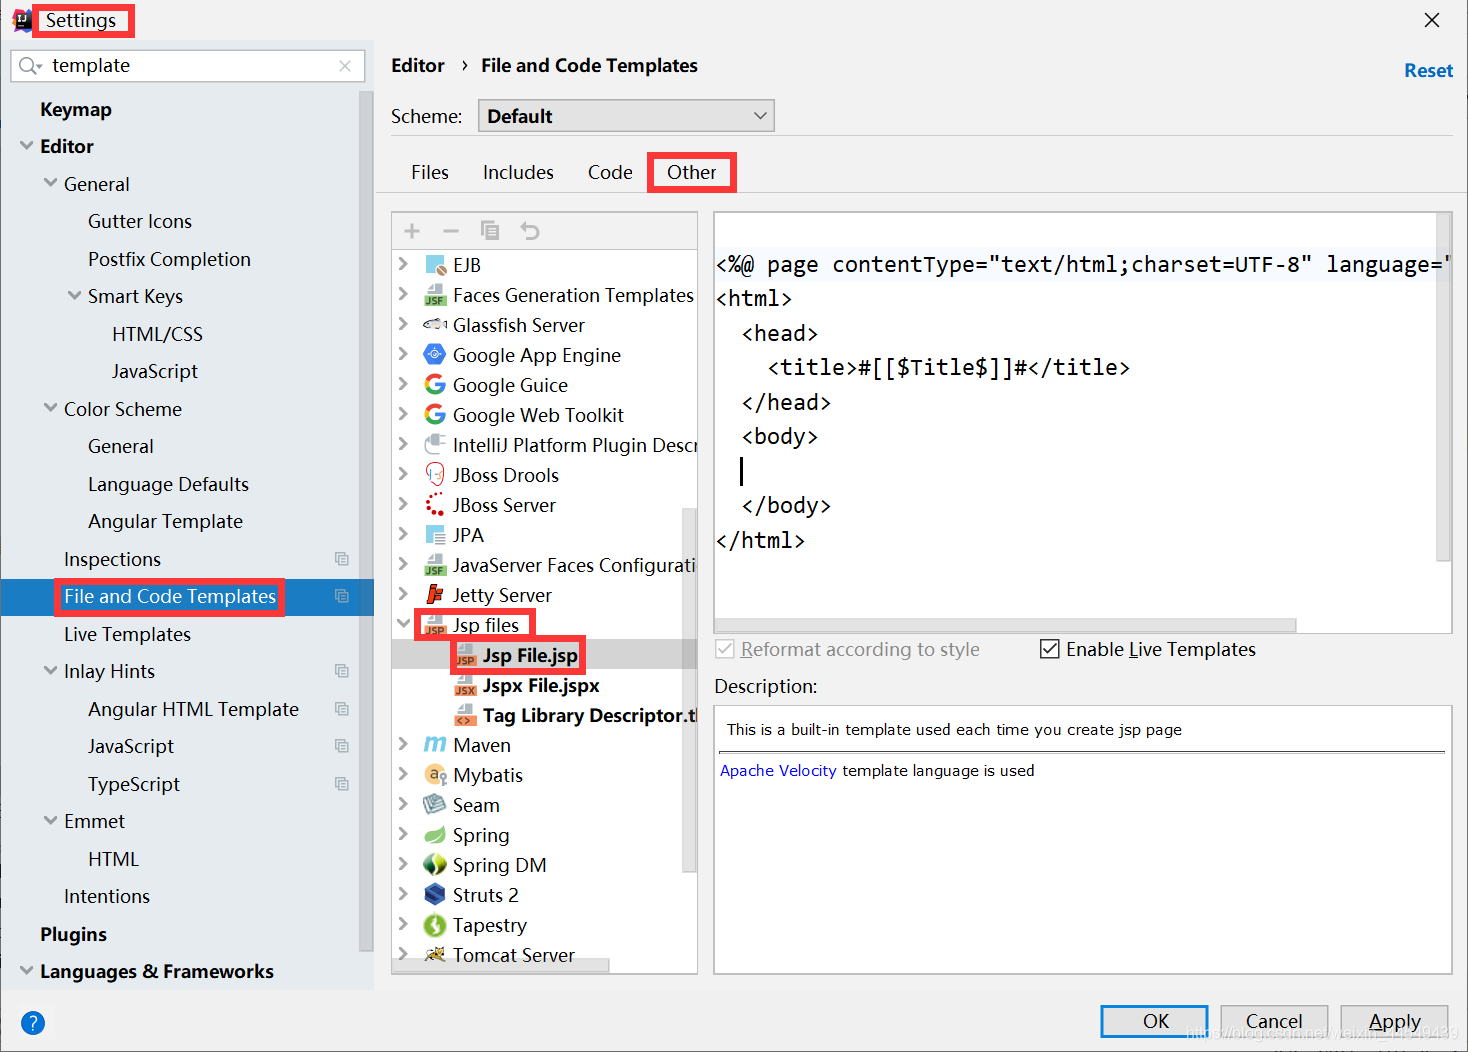1468x1052 pixels.
Task: Open Plugins settings page
Action: coord(73,934)
